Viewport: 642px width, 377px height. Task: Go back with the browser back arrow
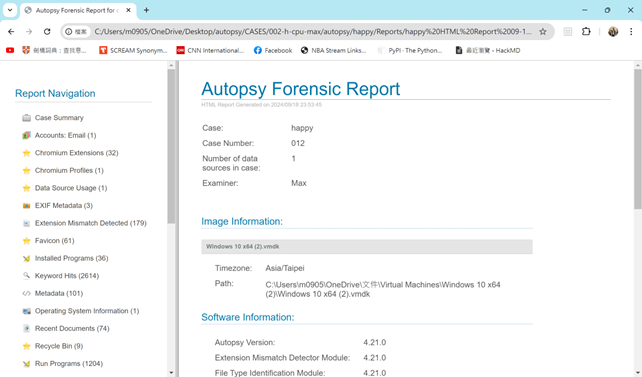point(11,32)
